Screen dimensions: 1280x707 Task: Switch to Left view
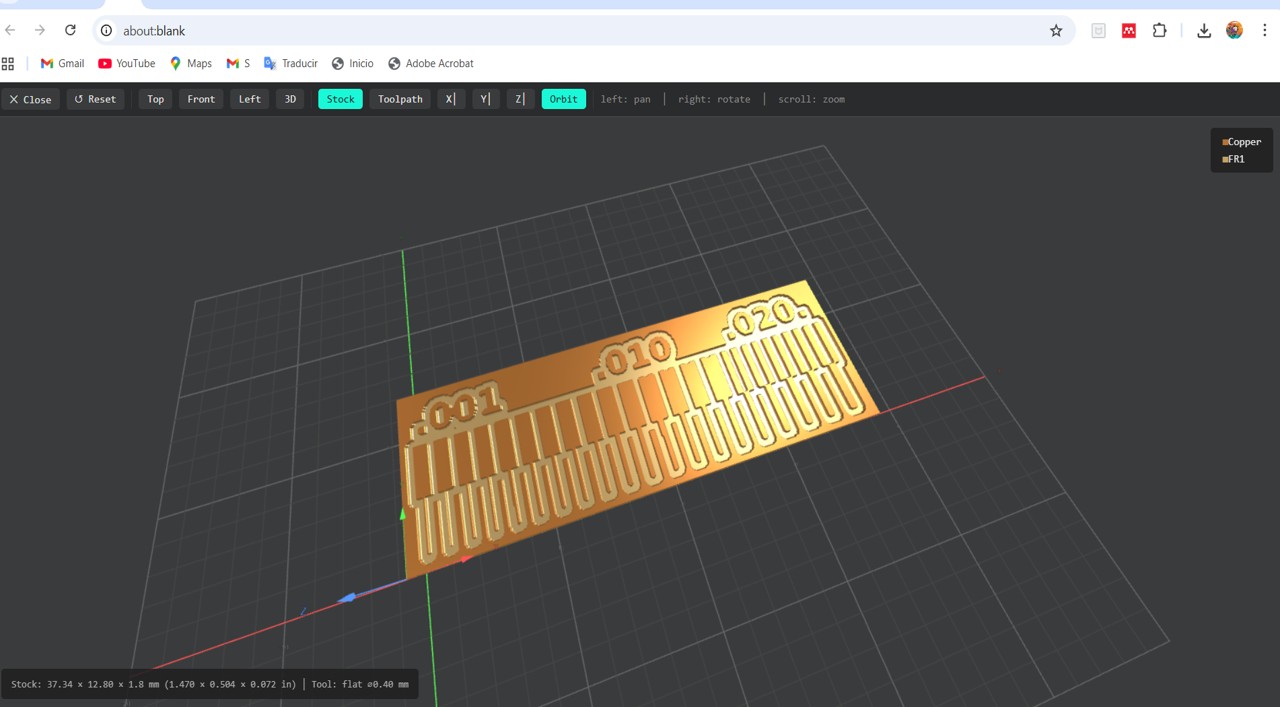click(249, 99)
